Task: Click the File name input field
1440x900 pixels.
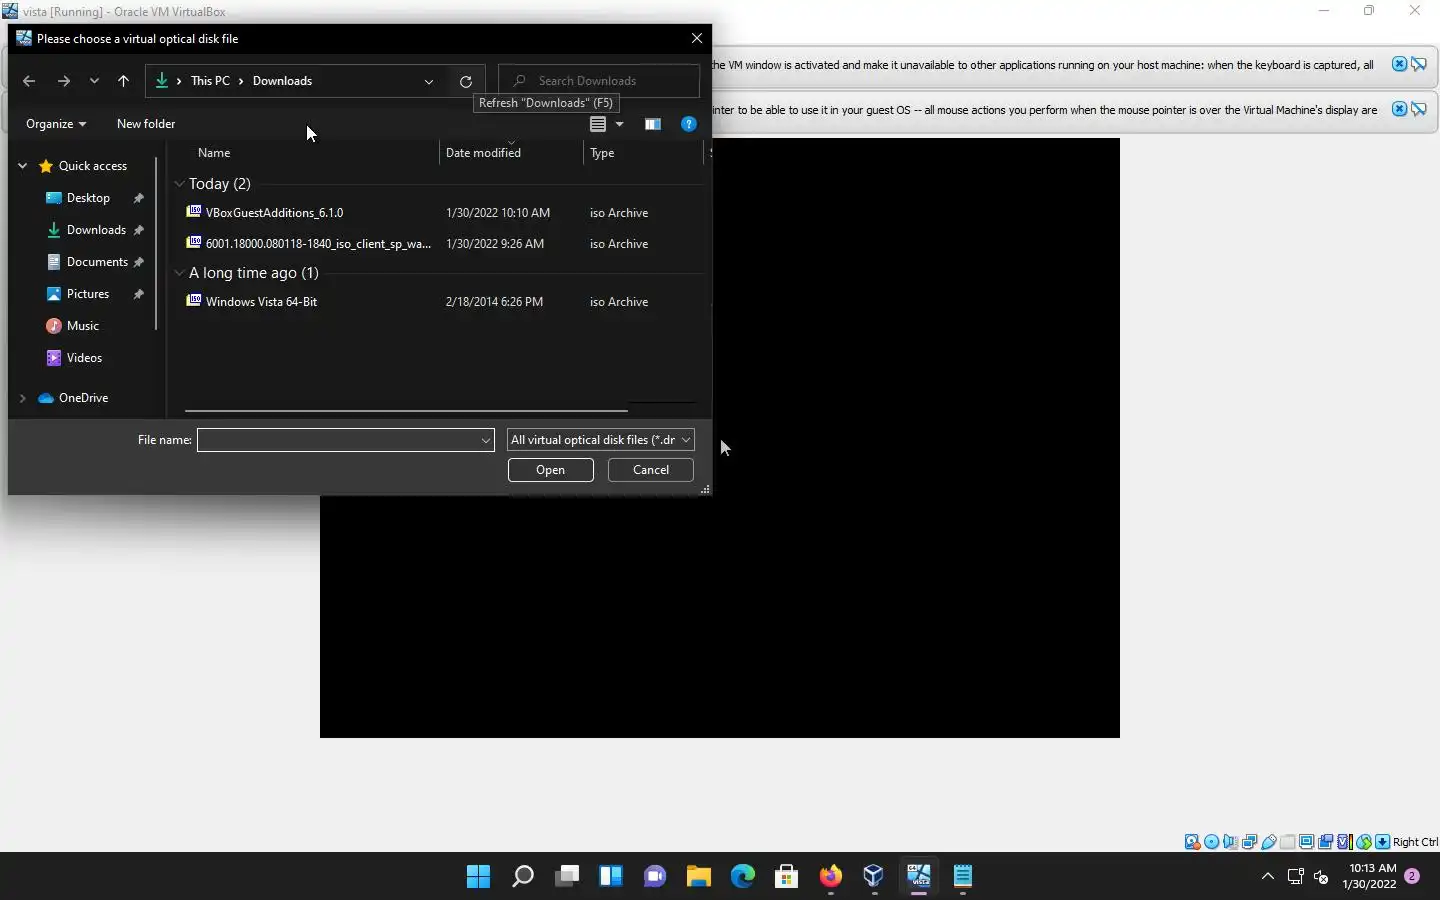Action: (x=338, y=440)
